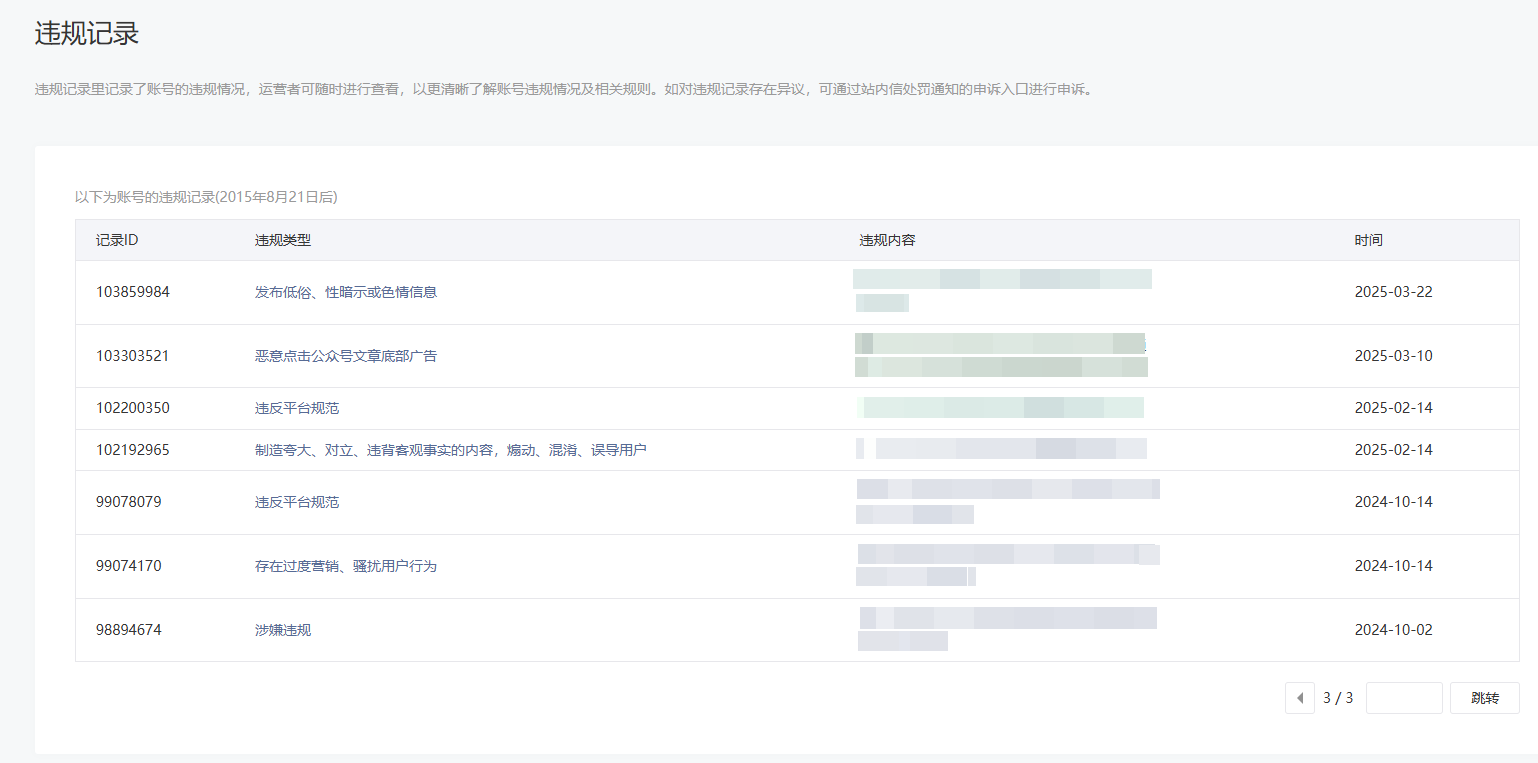Click the 以下为账号的违规记录 caption
This screenshot has height=763, width=1538.
click(206, 197)
